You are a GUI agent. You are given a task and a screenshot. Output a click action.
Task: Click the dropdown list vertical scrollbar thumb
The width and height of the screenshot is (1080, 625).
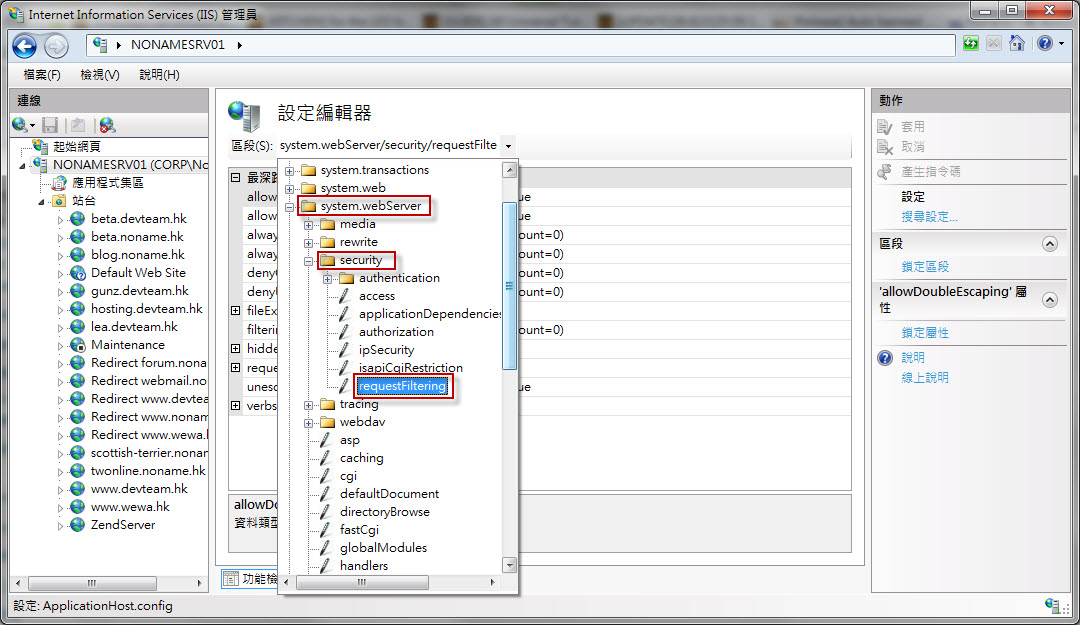(510, 286)
